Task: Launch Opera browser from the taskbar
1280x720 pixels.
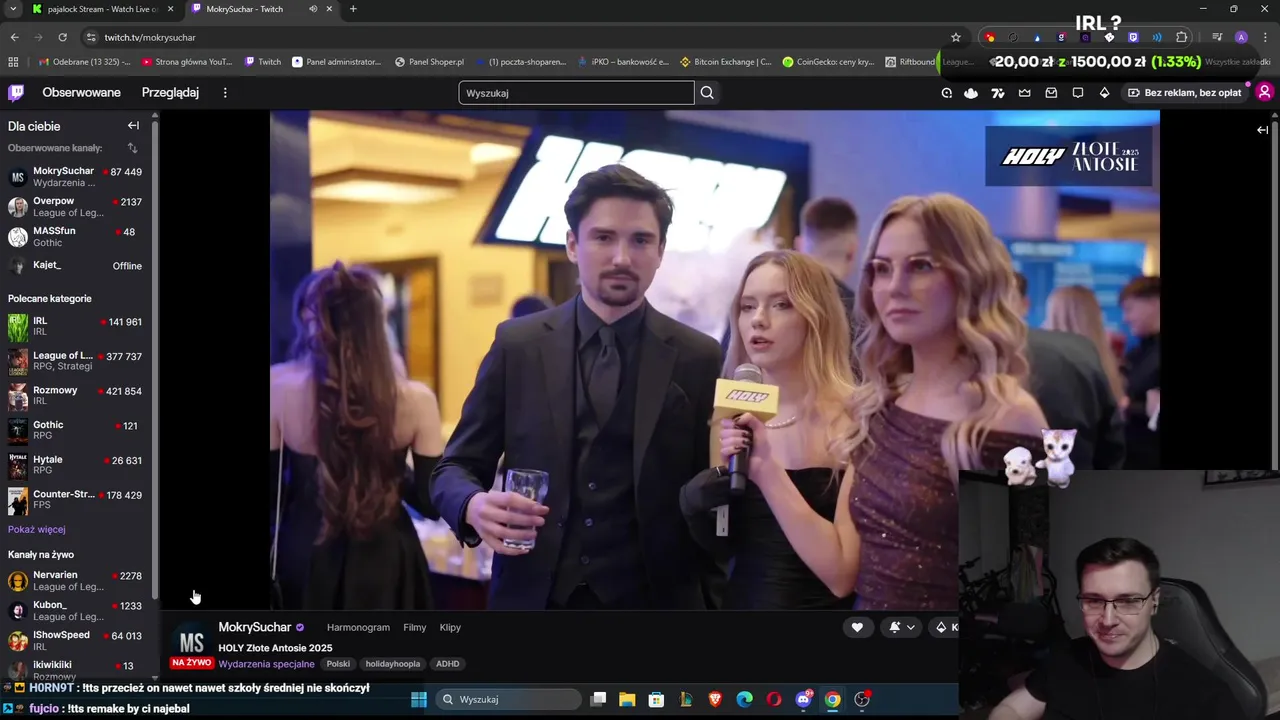Action: [x=774, y=699]
